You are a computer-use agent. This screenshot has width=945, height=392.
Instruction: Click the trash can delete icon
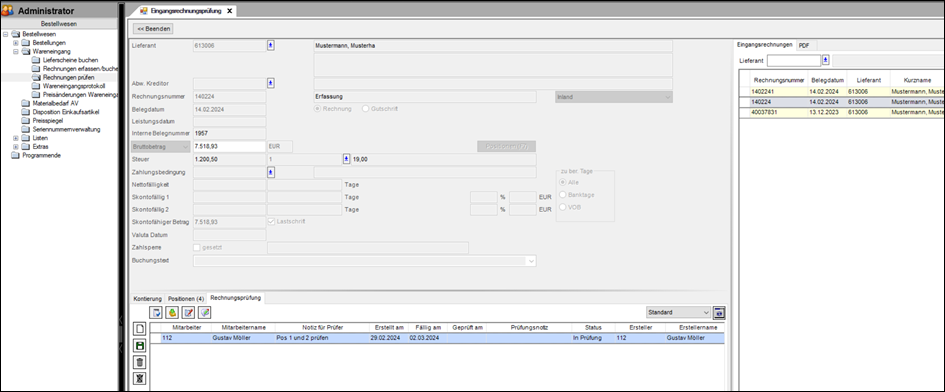pos(140,362)
